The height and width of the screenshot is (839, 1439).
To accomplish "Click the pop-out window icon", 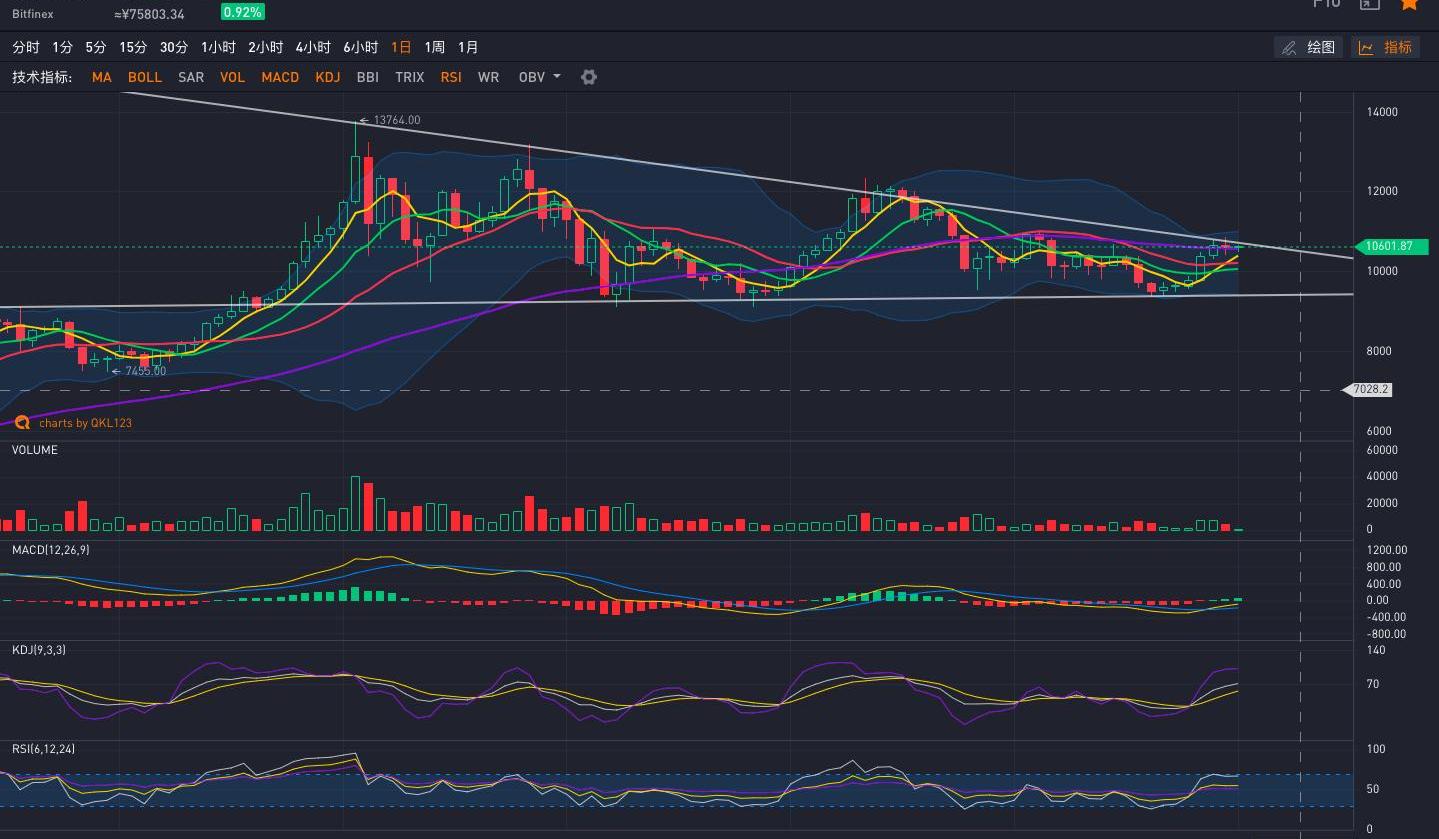I will click(x=1369, y=4).
